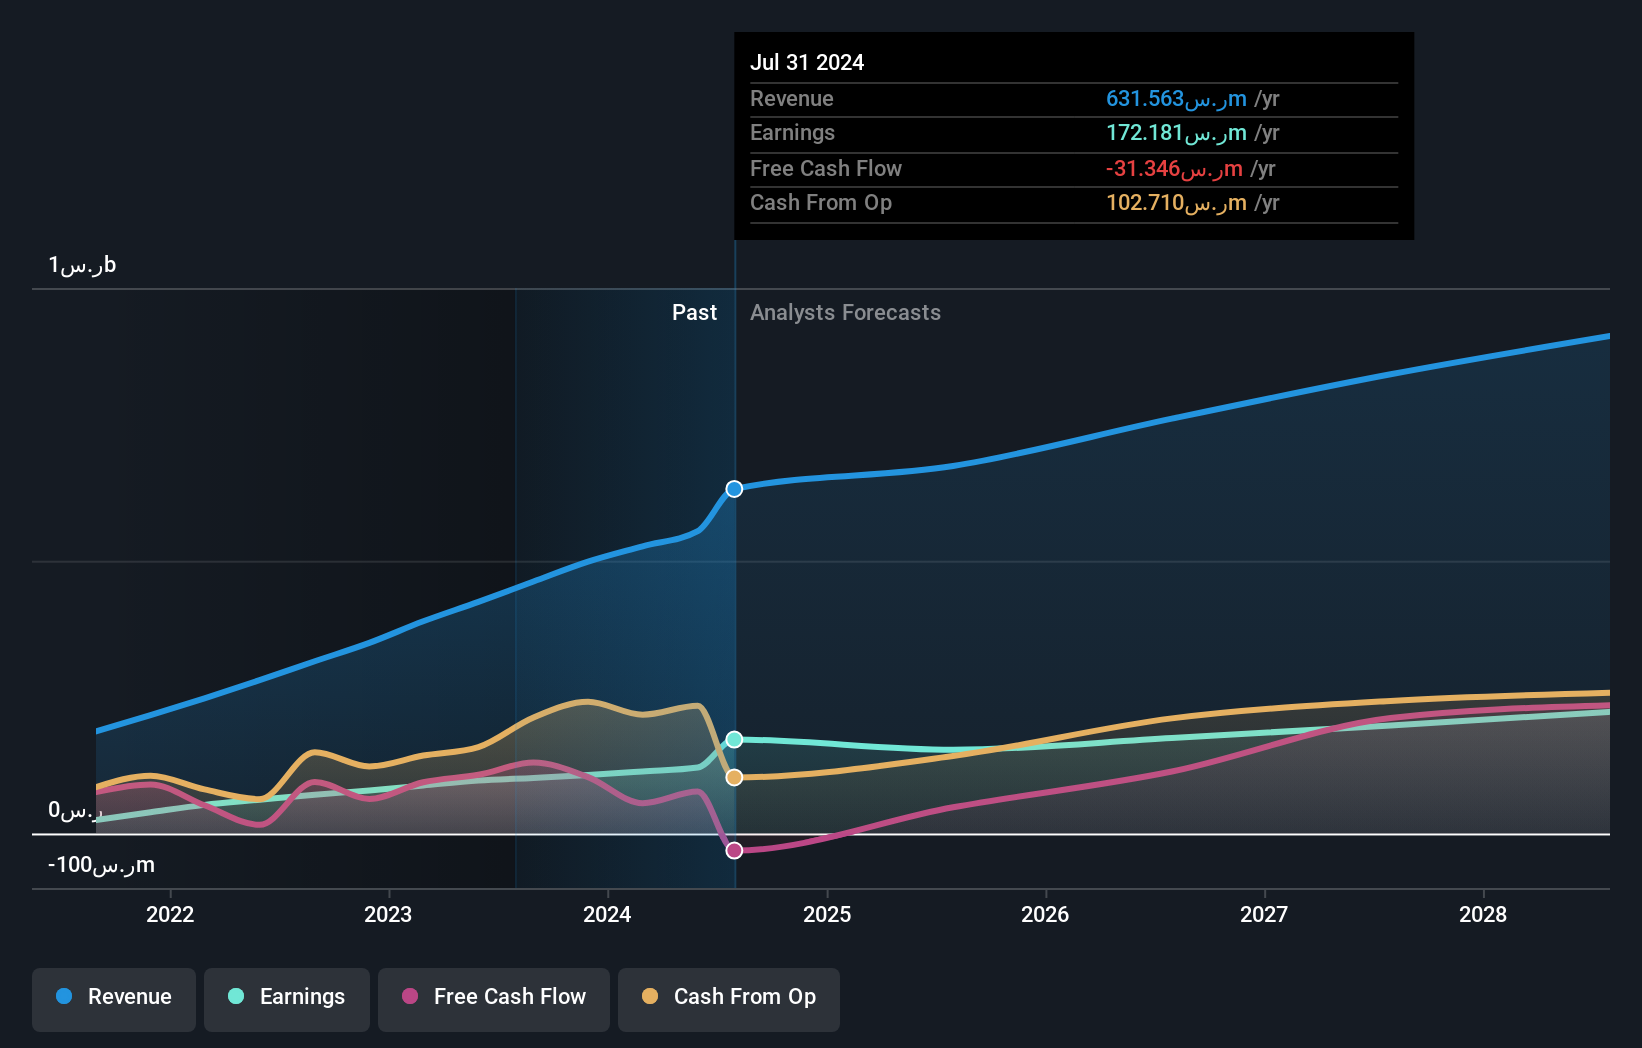The height and width of the screenshot is (1048, 1642).
Task: Select the blue Revenue marker on the chart
Action: 734,489
